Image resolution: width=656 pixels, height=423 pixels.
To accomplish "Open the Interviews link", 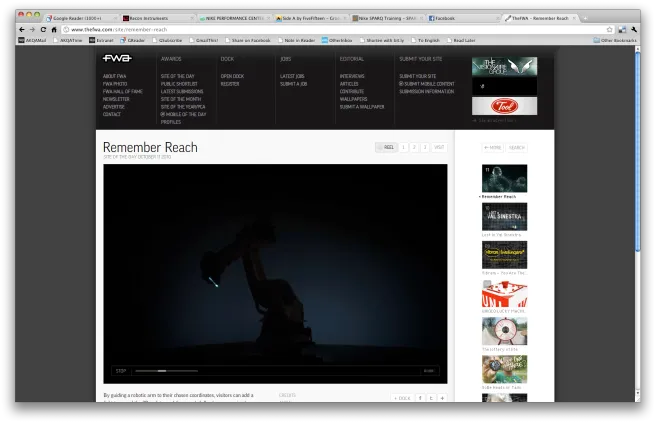I will (x=352, y=76).
